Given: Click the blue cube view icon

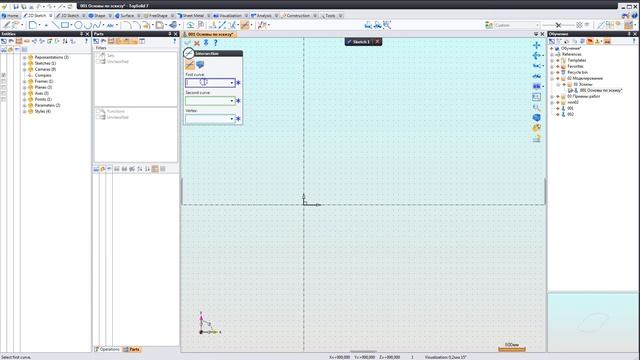Looking at the screenshot, I should pos(536,118).
